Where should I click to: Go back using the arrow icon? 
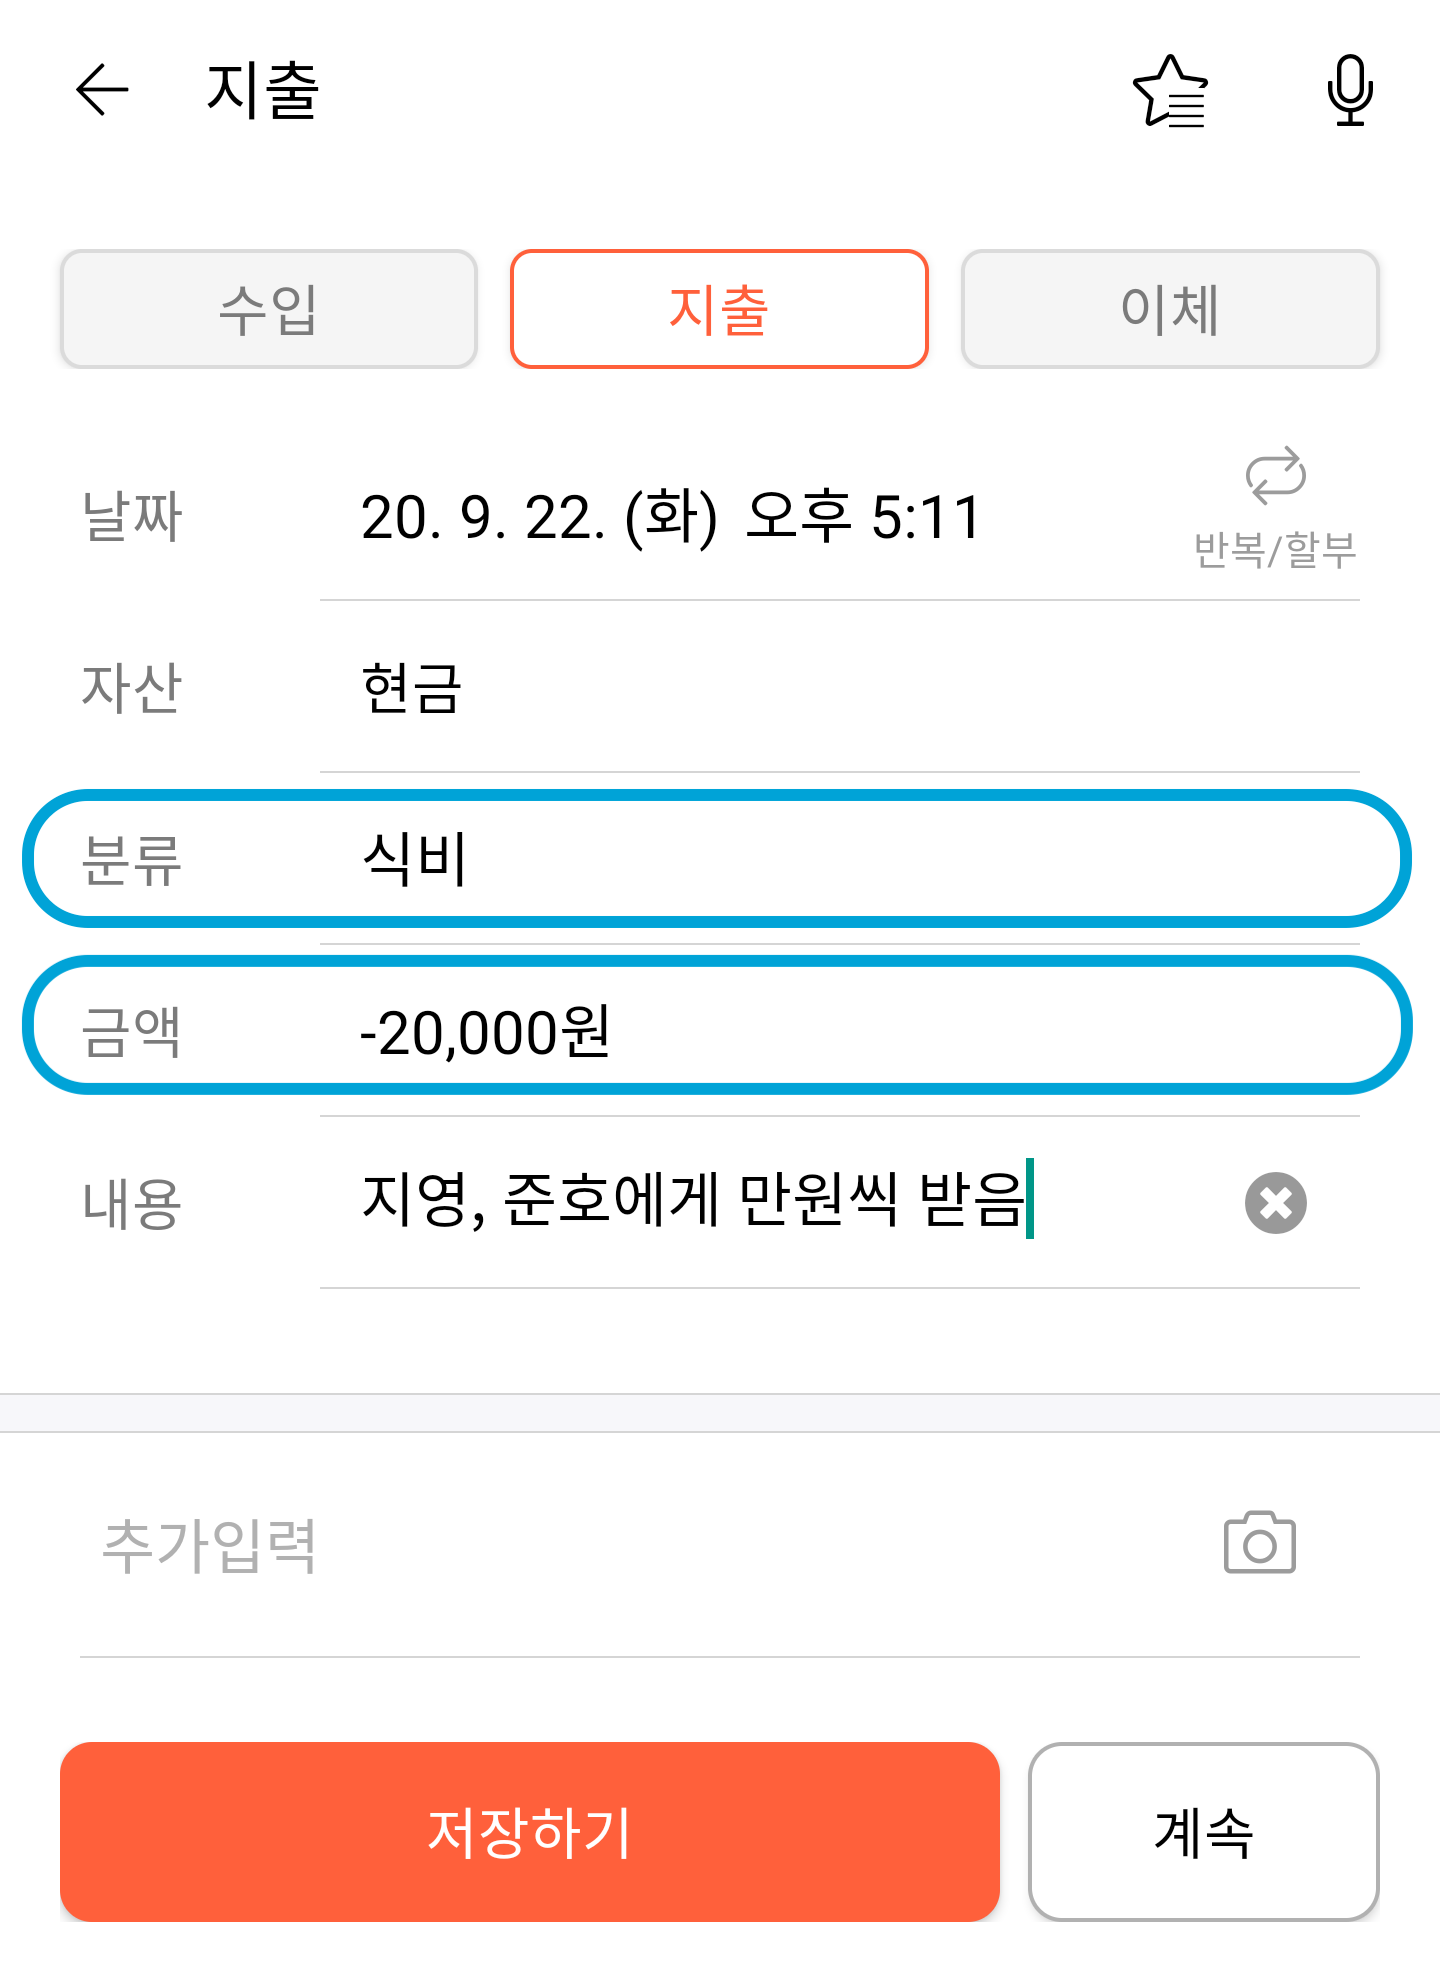(x=102, y=90)
